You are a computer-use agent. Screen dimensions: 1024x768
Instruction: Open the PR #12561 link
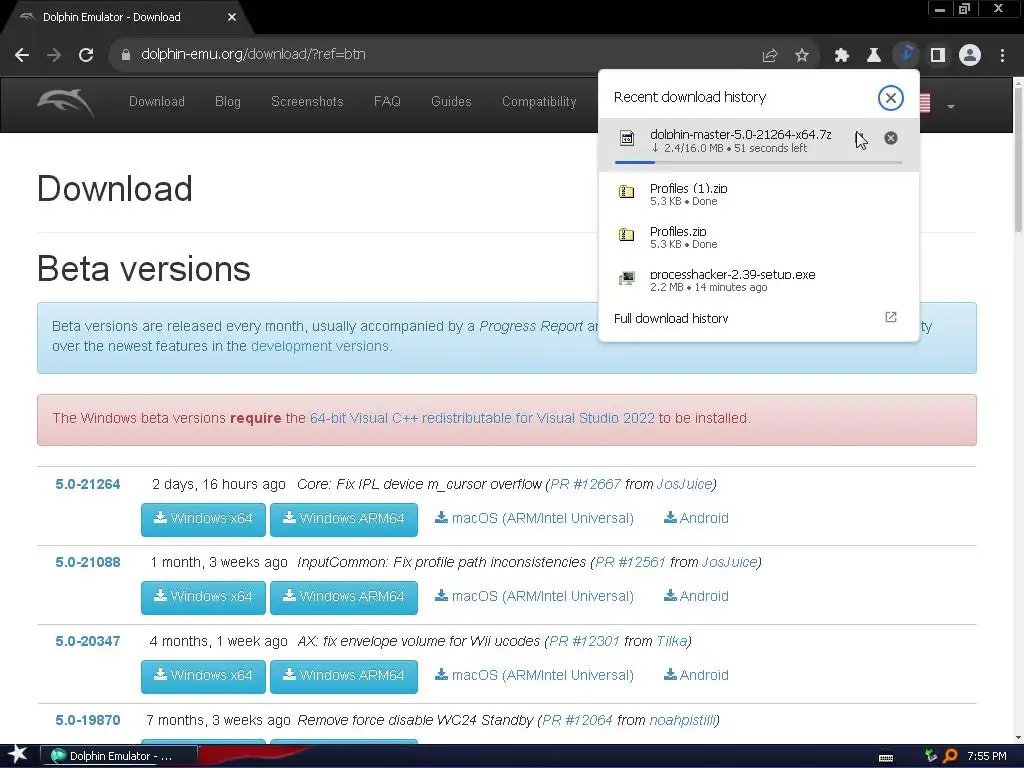tap(630, 562)
